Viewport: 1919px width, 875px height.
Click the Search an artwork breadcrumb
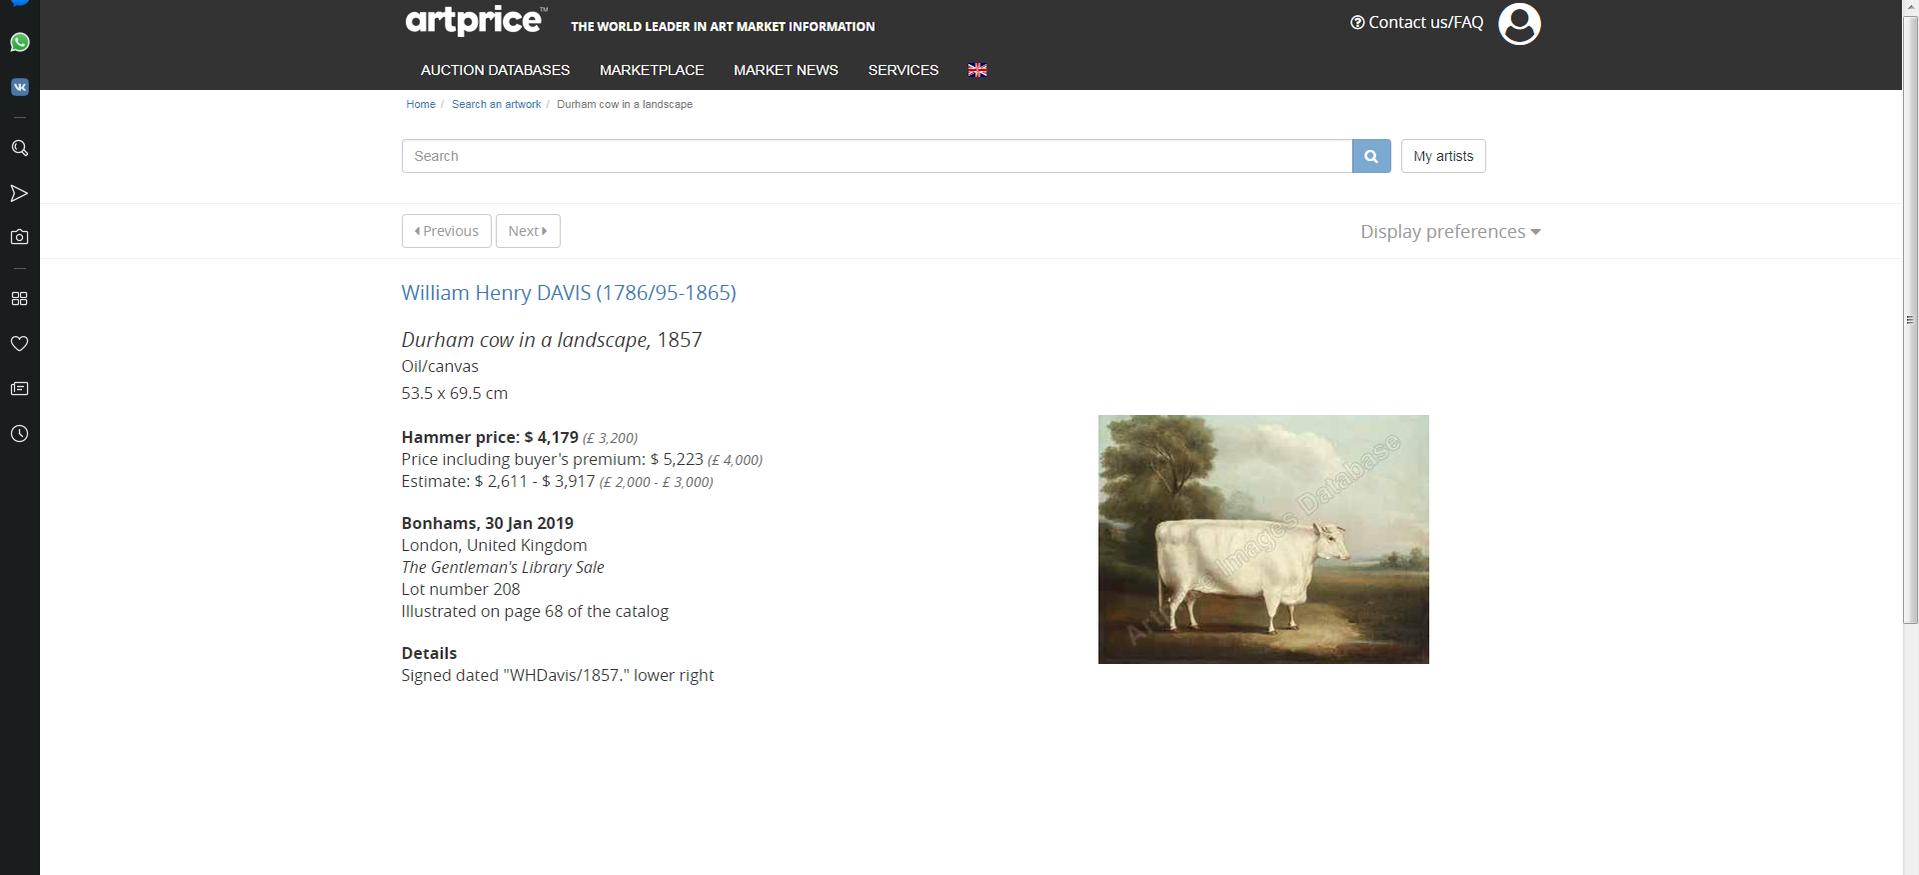(496, 104)
